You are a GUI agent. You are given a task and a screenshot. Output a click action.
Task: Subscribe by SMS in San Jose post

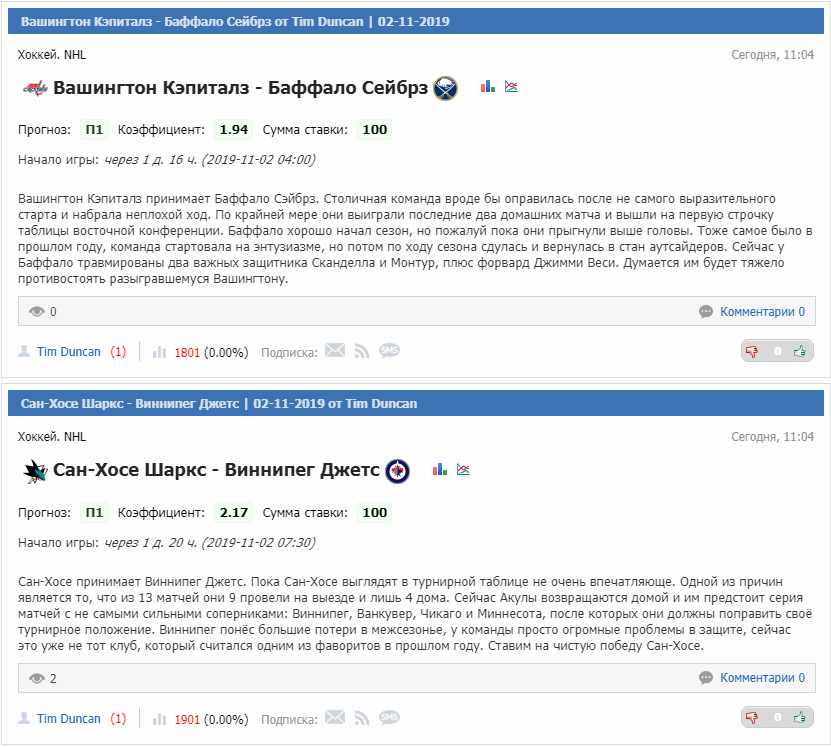(x=389, y=717)
